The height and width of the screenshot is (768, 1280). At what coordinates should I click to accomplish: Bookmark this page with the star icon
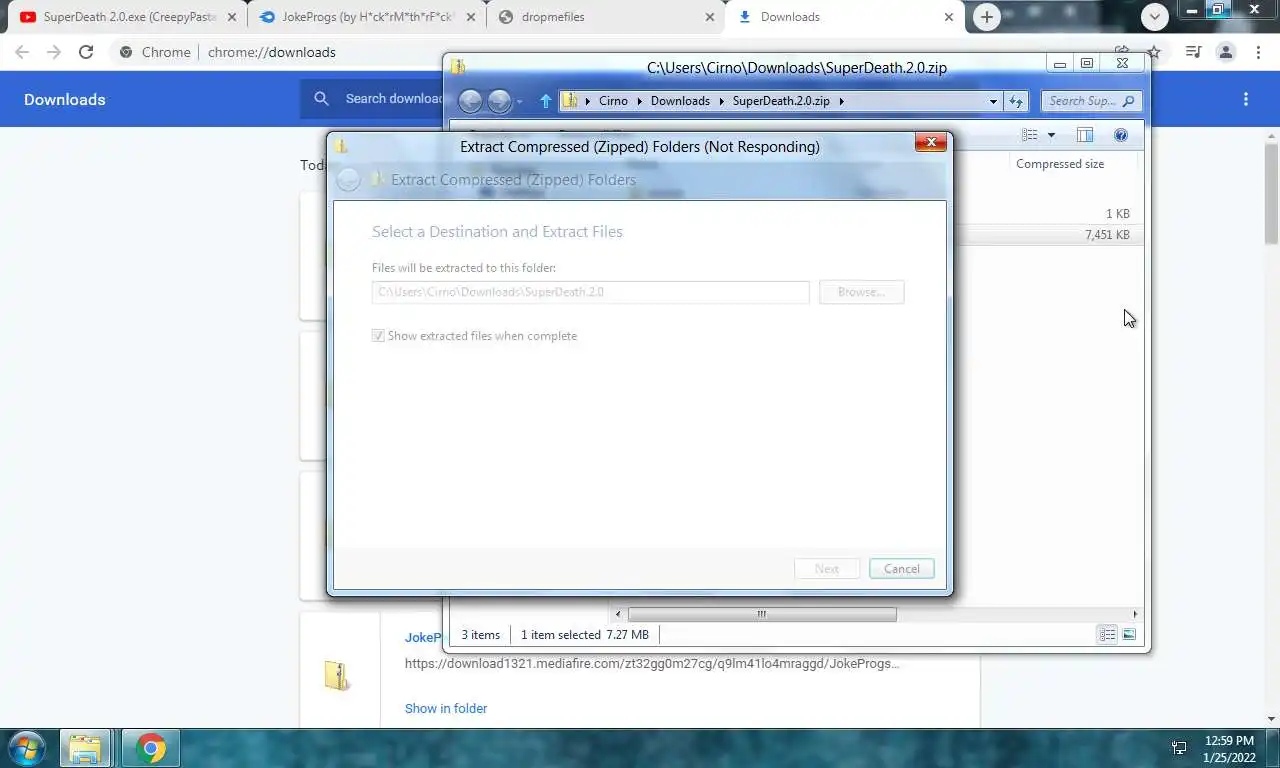[1154, 52]
